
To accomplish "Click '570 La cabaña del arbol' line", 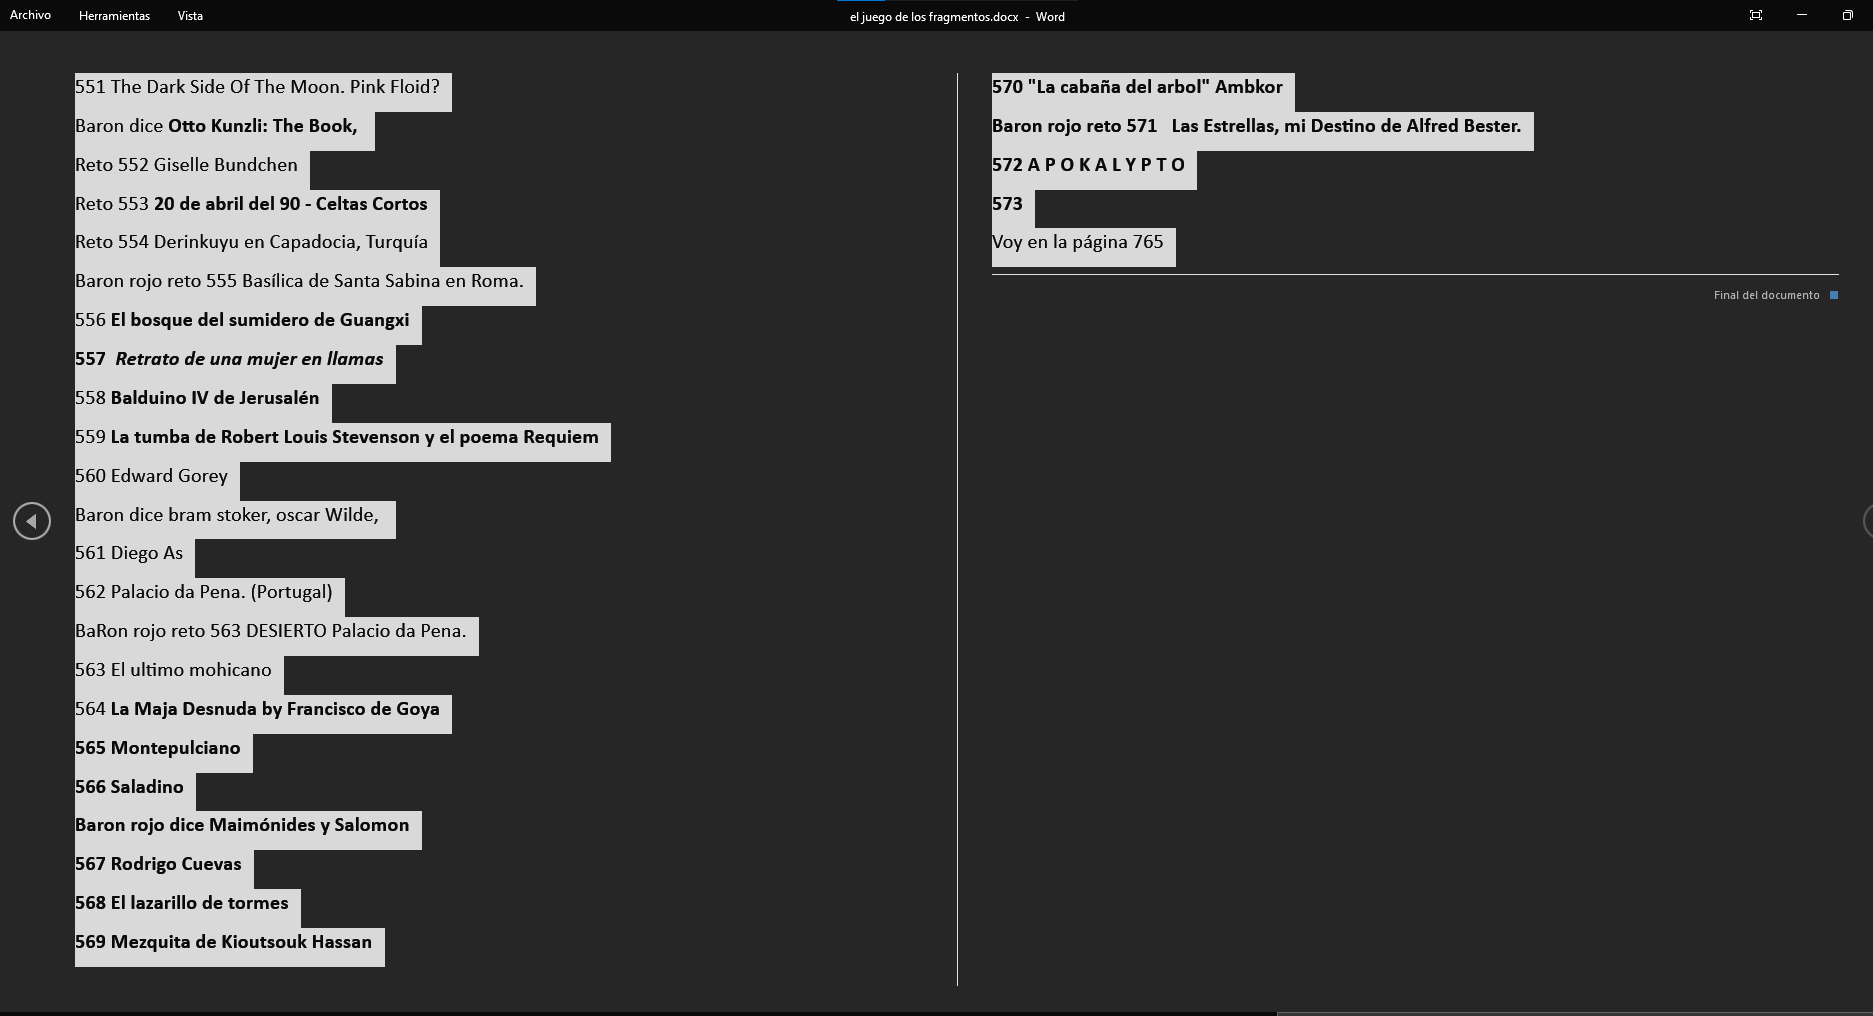I will [x=1137, y=87].
